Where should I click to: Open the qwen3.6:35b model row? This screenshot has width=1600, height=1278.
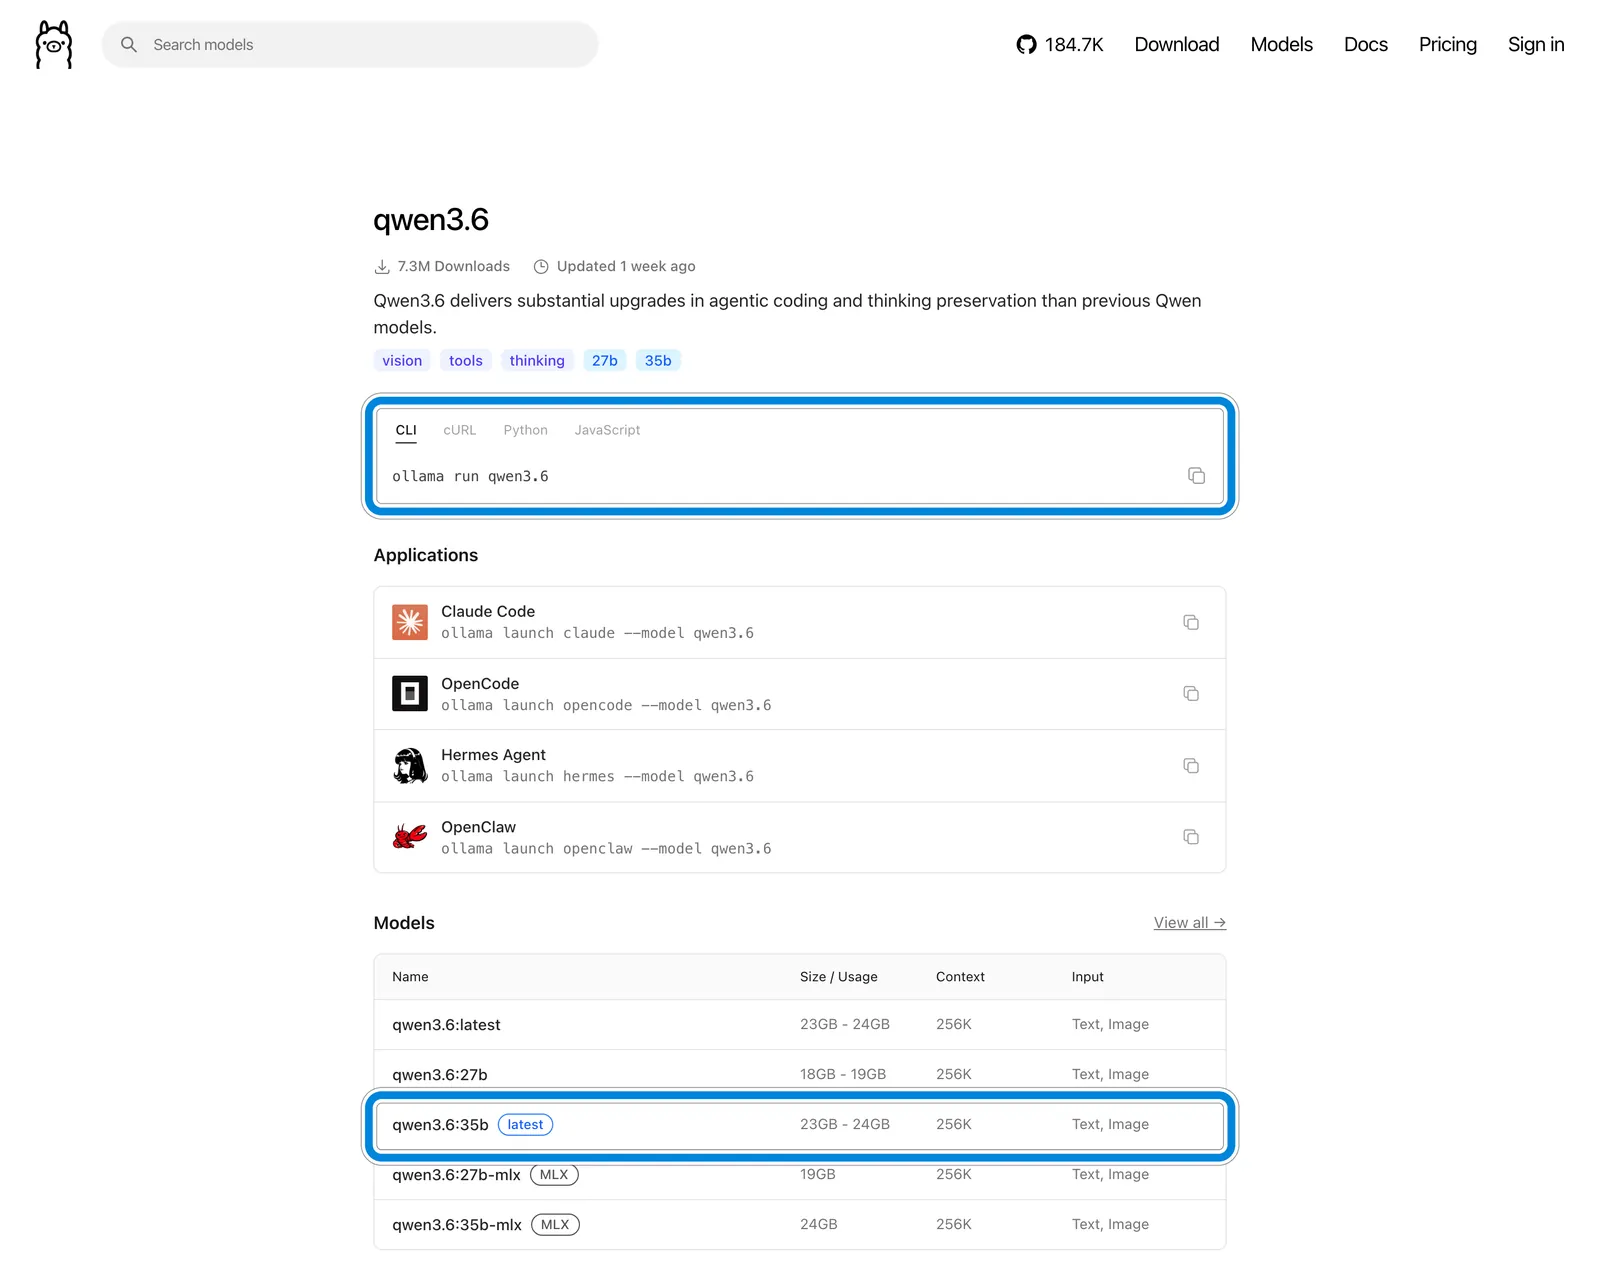coord(800,1125)
